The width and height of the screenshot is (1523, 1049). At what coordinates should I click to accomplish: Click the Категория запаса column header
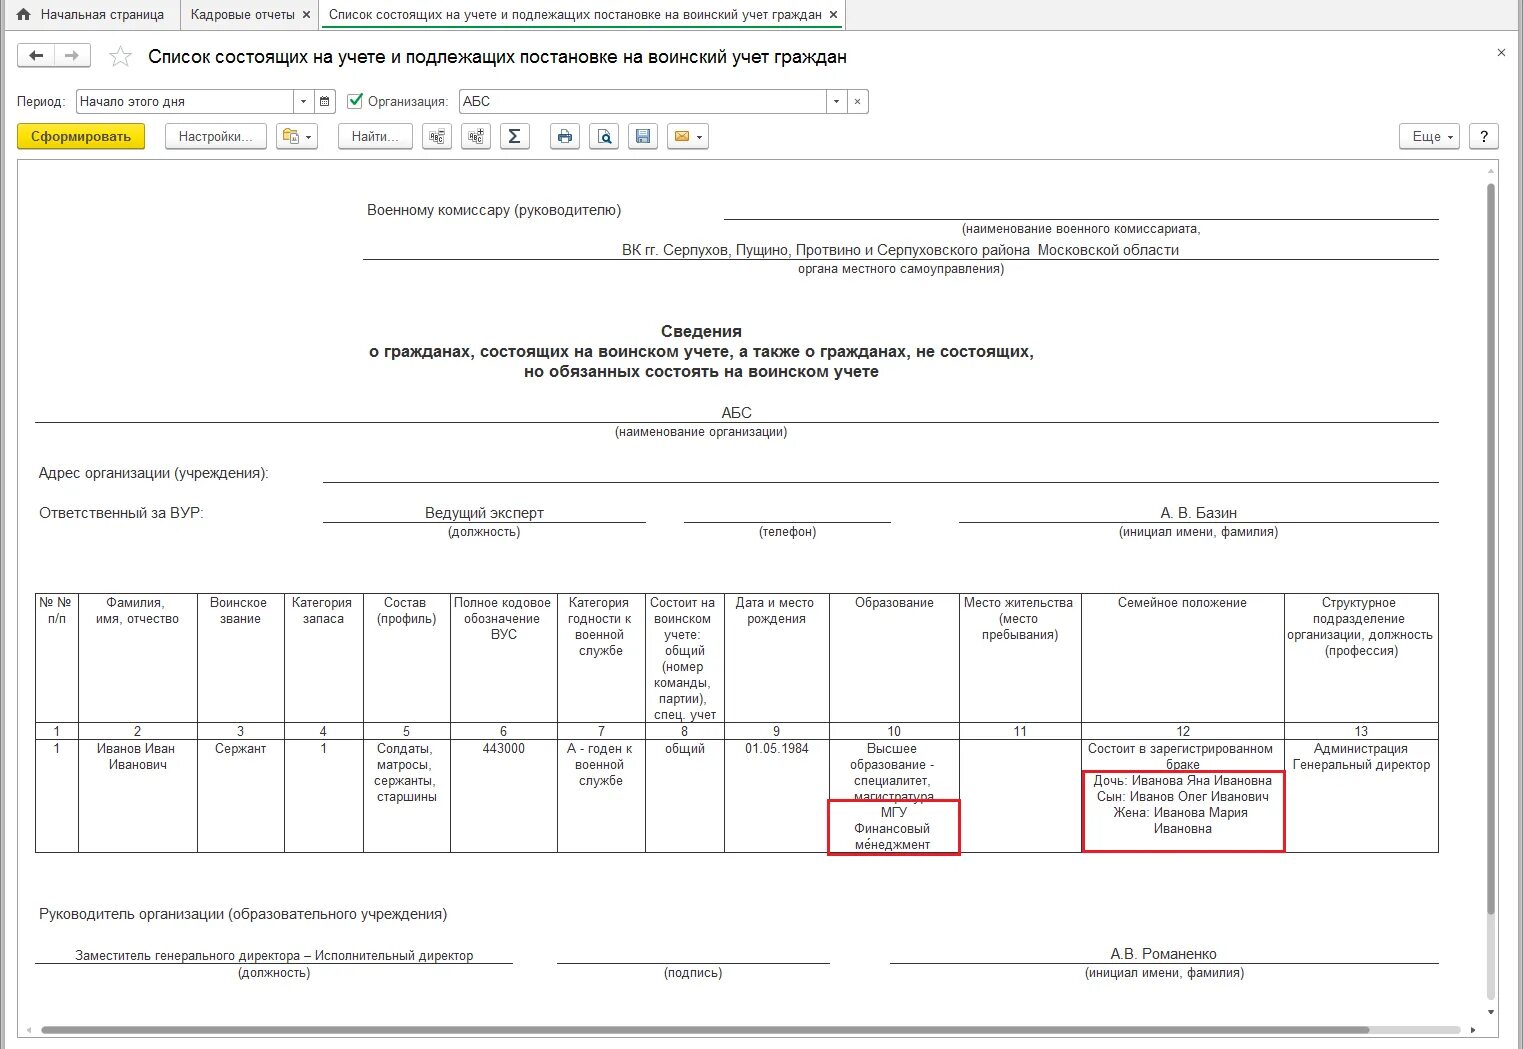point(323,658)
